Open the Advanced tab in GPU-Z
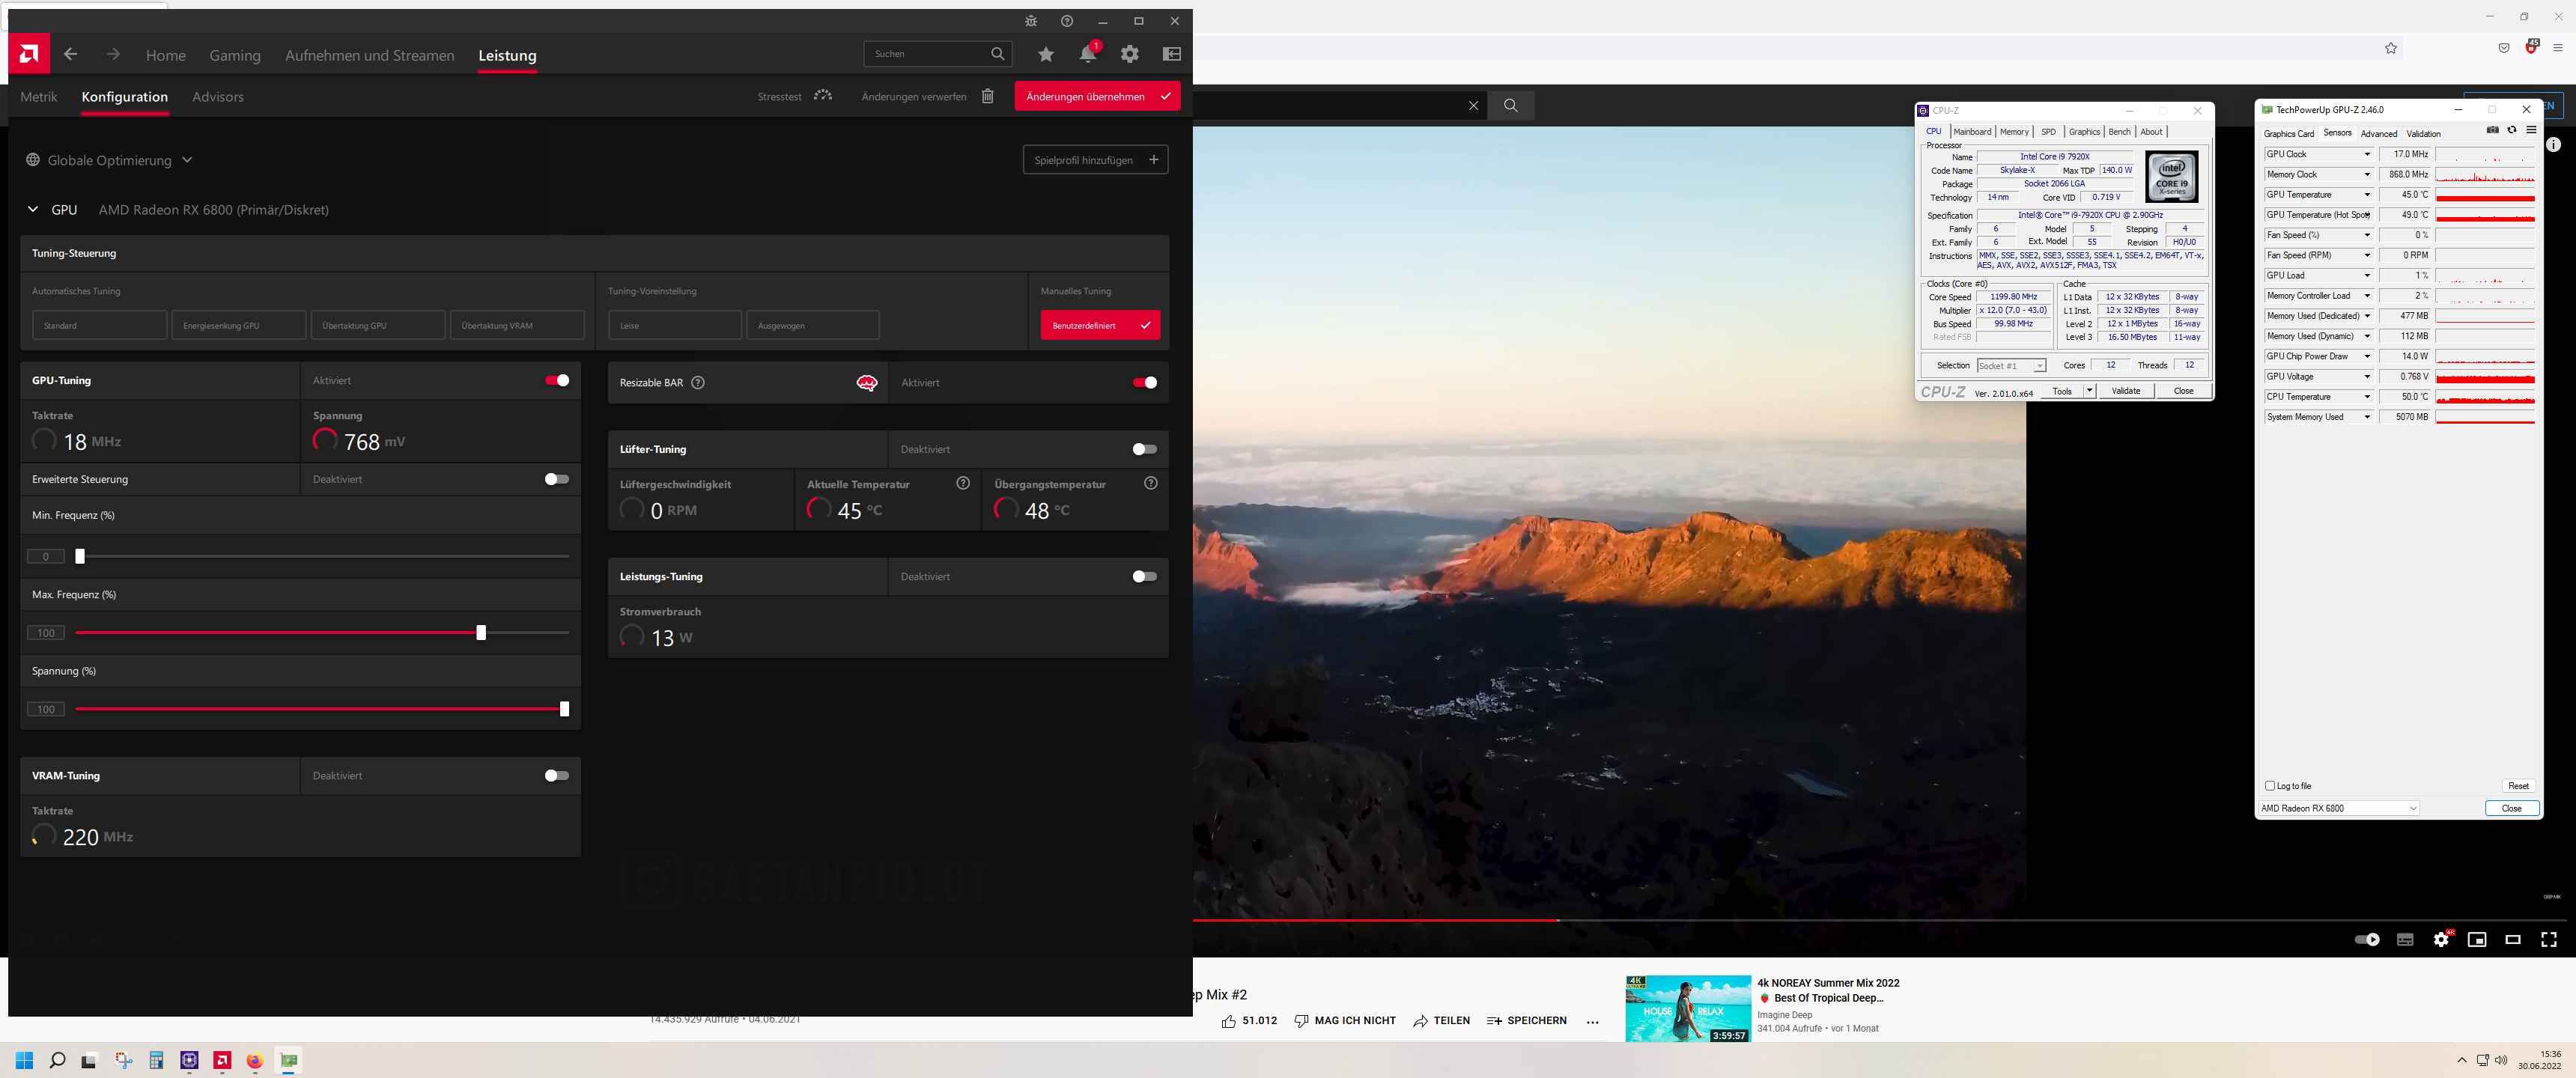2576x1078 pixels. tap(2379, 133)
